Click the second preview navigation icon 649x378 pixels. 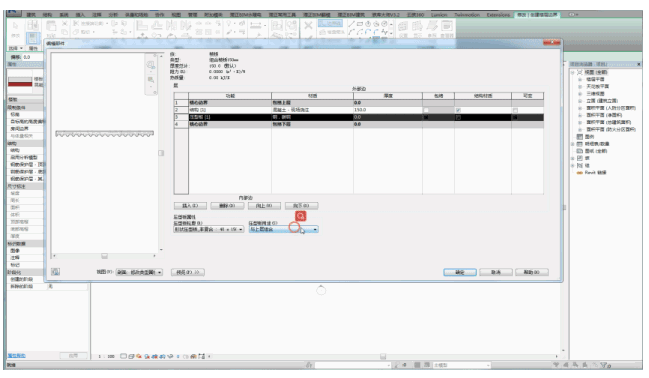[x=151, y=79]
